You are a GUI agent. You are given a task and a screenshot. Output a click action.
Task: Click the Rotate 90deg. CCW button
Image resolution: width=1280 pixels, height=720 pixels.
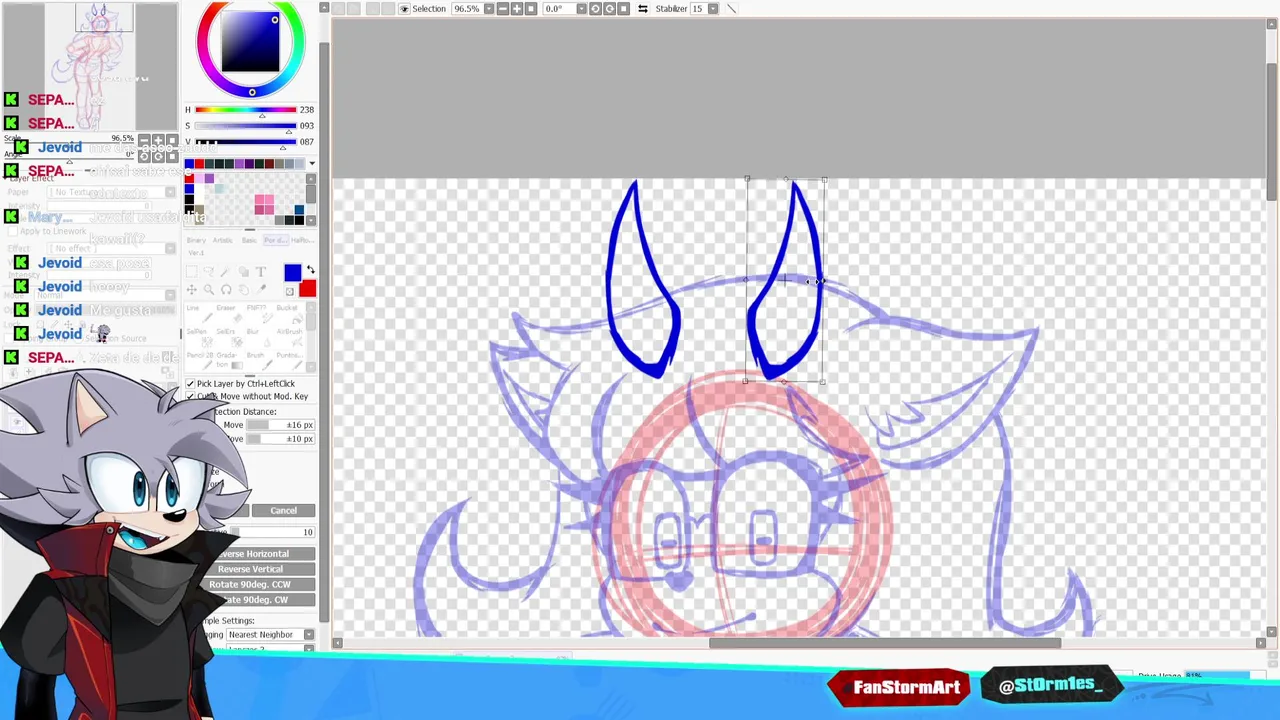tap(254, 584)
